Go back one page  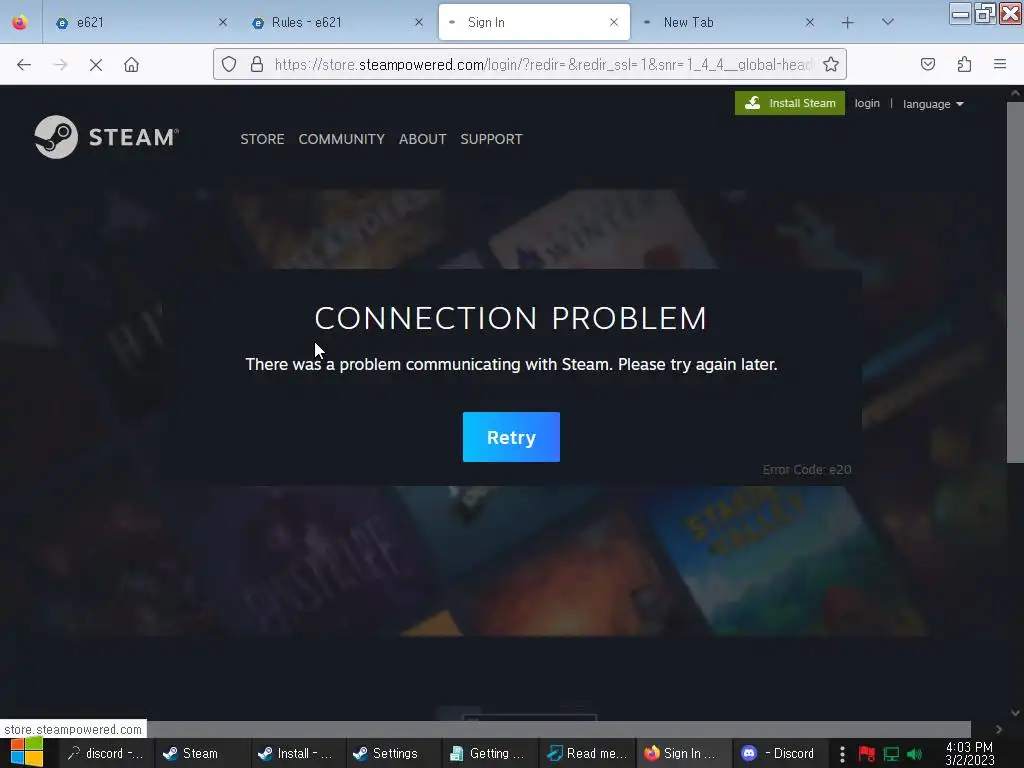click(x=24, y=65)
